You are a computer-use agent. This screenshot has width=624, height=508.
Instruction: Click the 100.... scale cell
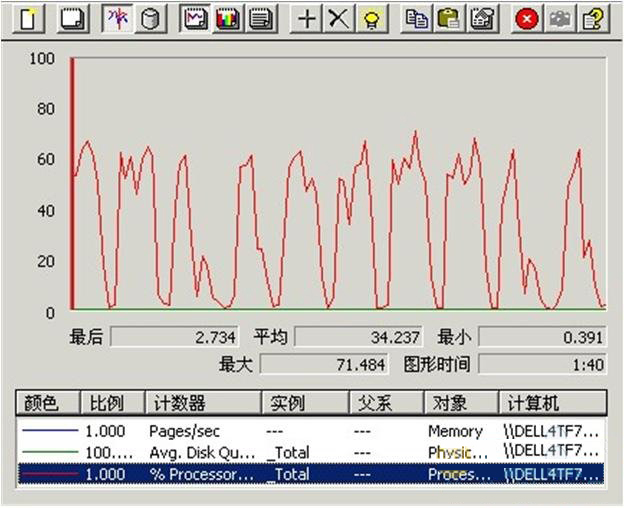(109, 453)
